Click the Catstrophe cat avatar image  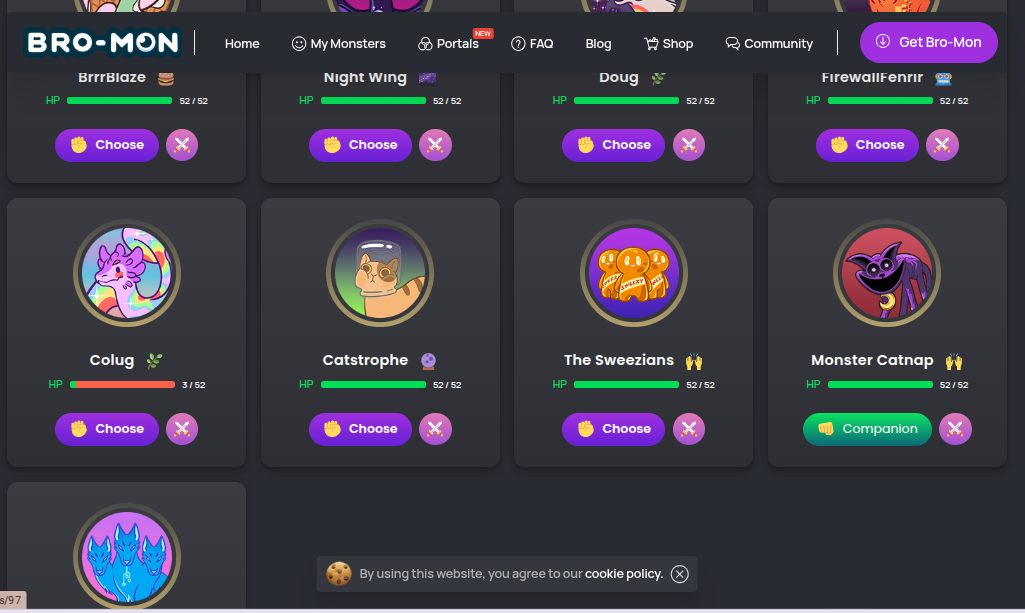tap(380, 273)
